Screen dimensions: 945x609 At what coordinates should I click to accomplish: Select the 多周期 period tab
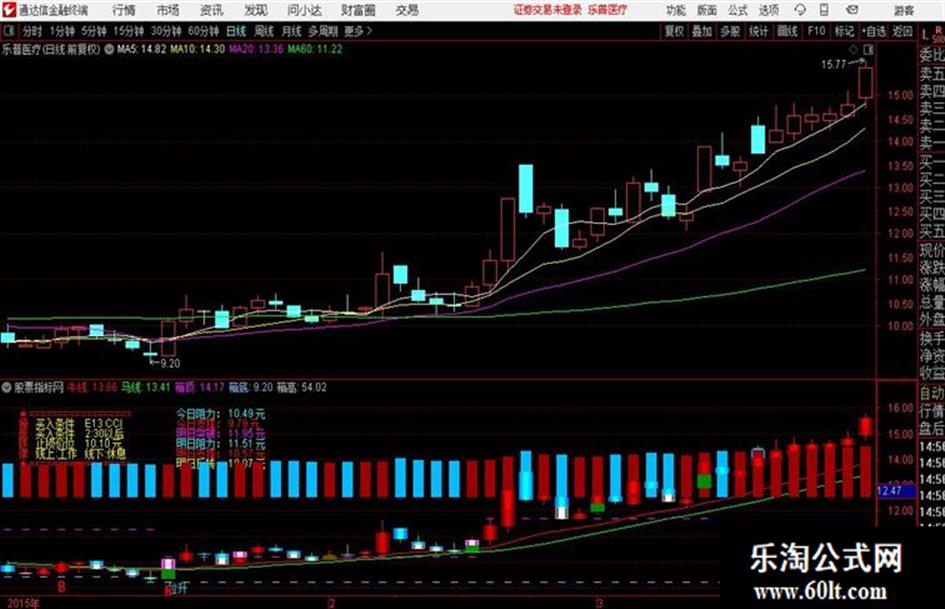coord(322,31)
